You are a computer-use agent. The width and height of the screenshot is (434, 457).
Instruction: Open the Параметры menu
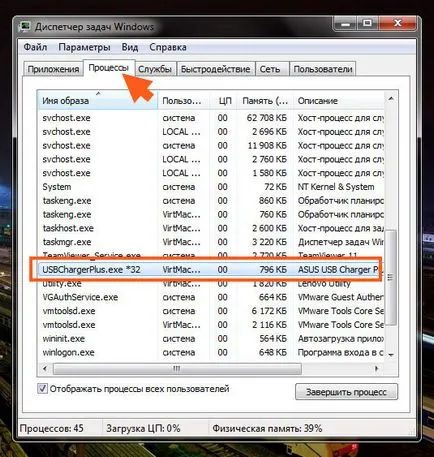[84, 47]
